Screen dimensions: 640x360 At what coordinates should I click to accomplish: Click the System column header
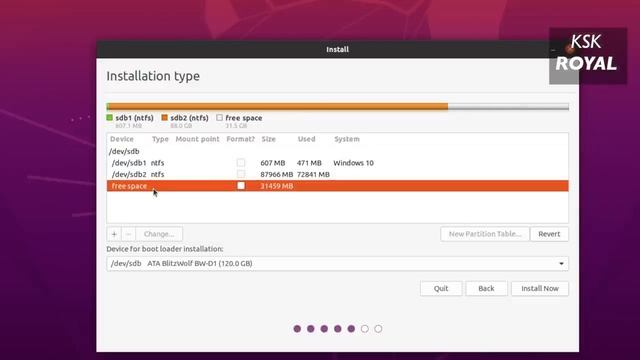[x=347, y=139]
